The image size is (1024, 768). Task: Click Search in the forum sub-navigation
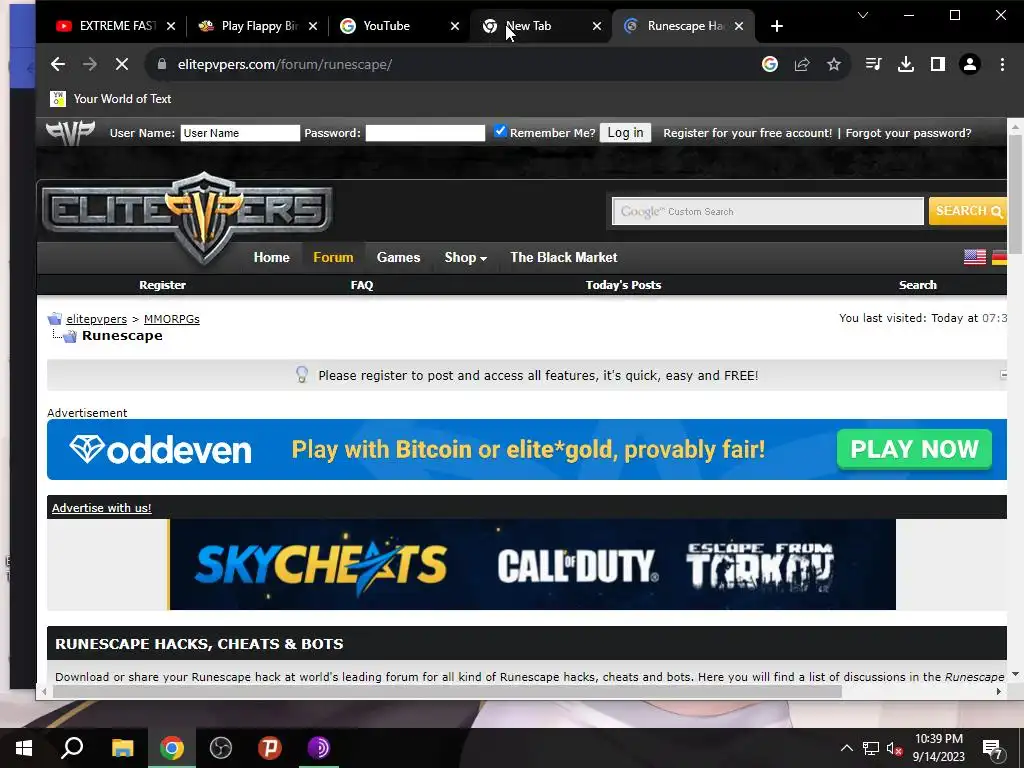(x=918, y=285)
